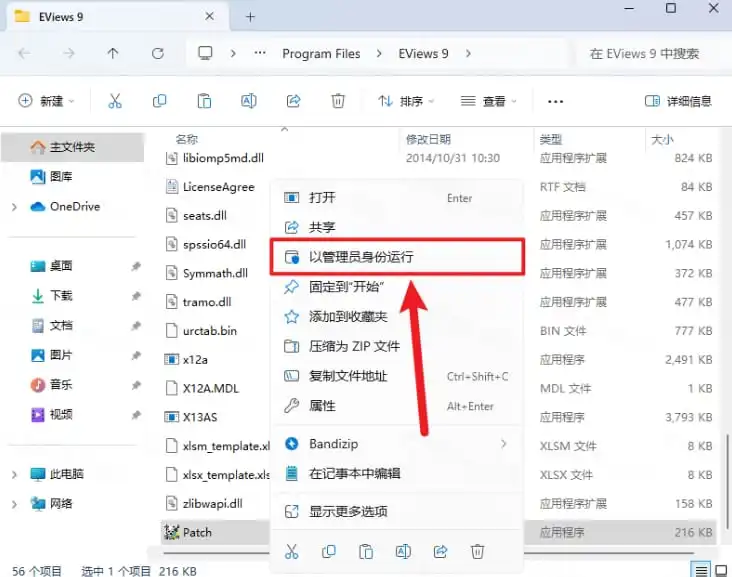
Task: Click the chevron after Program Files in the address bar
Action: tap(379, 54)
